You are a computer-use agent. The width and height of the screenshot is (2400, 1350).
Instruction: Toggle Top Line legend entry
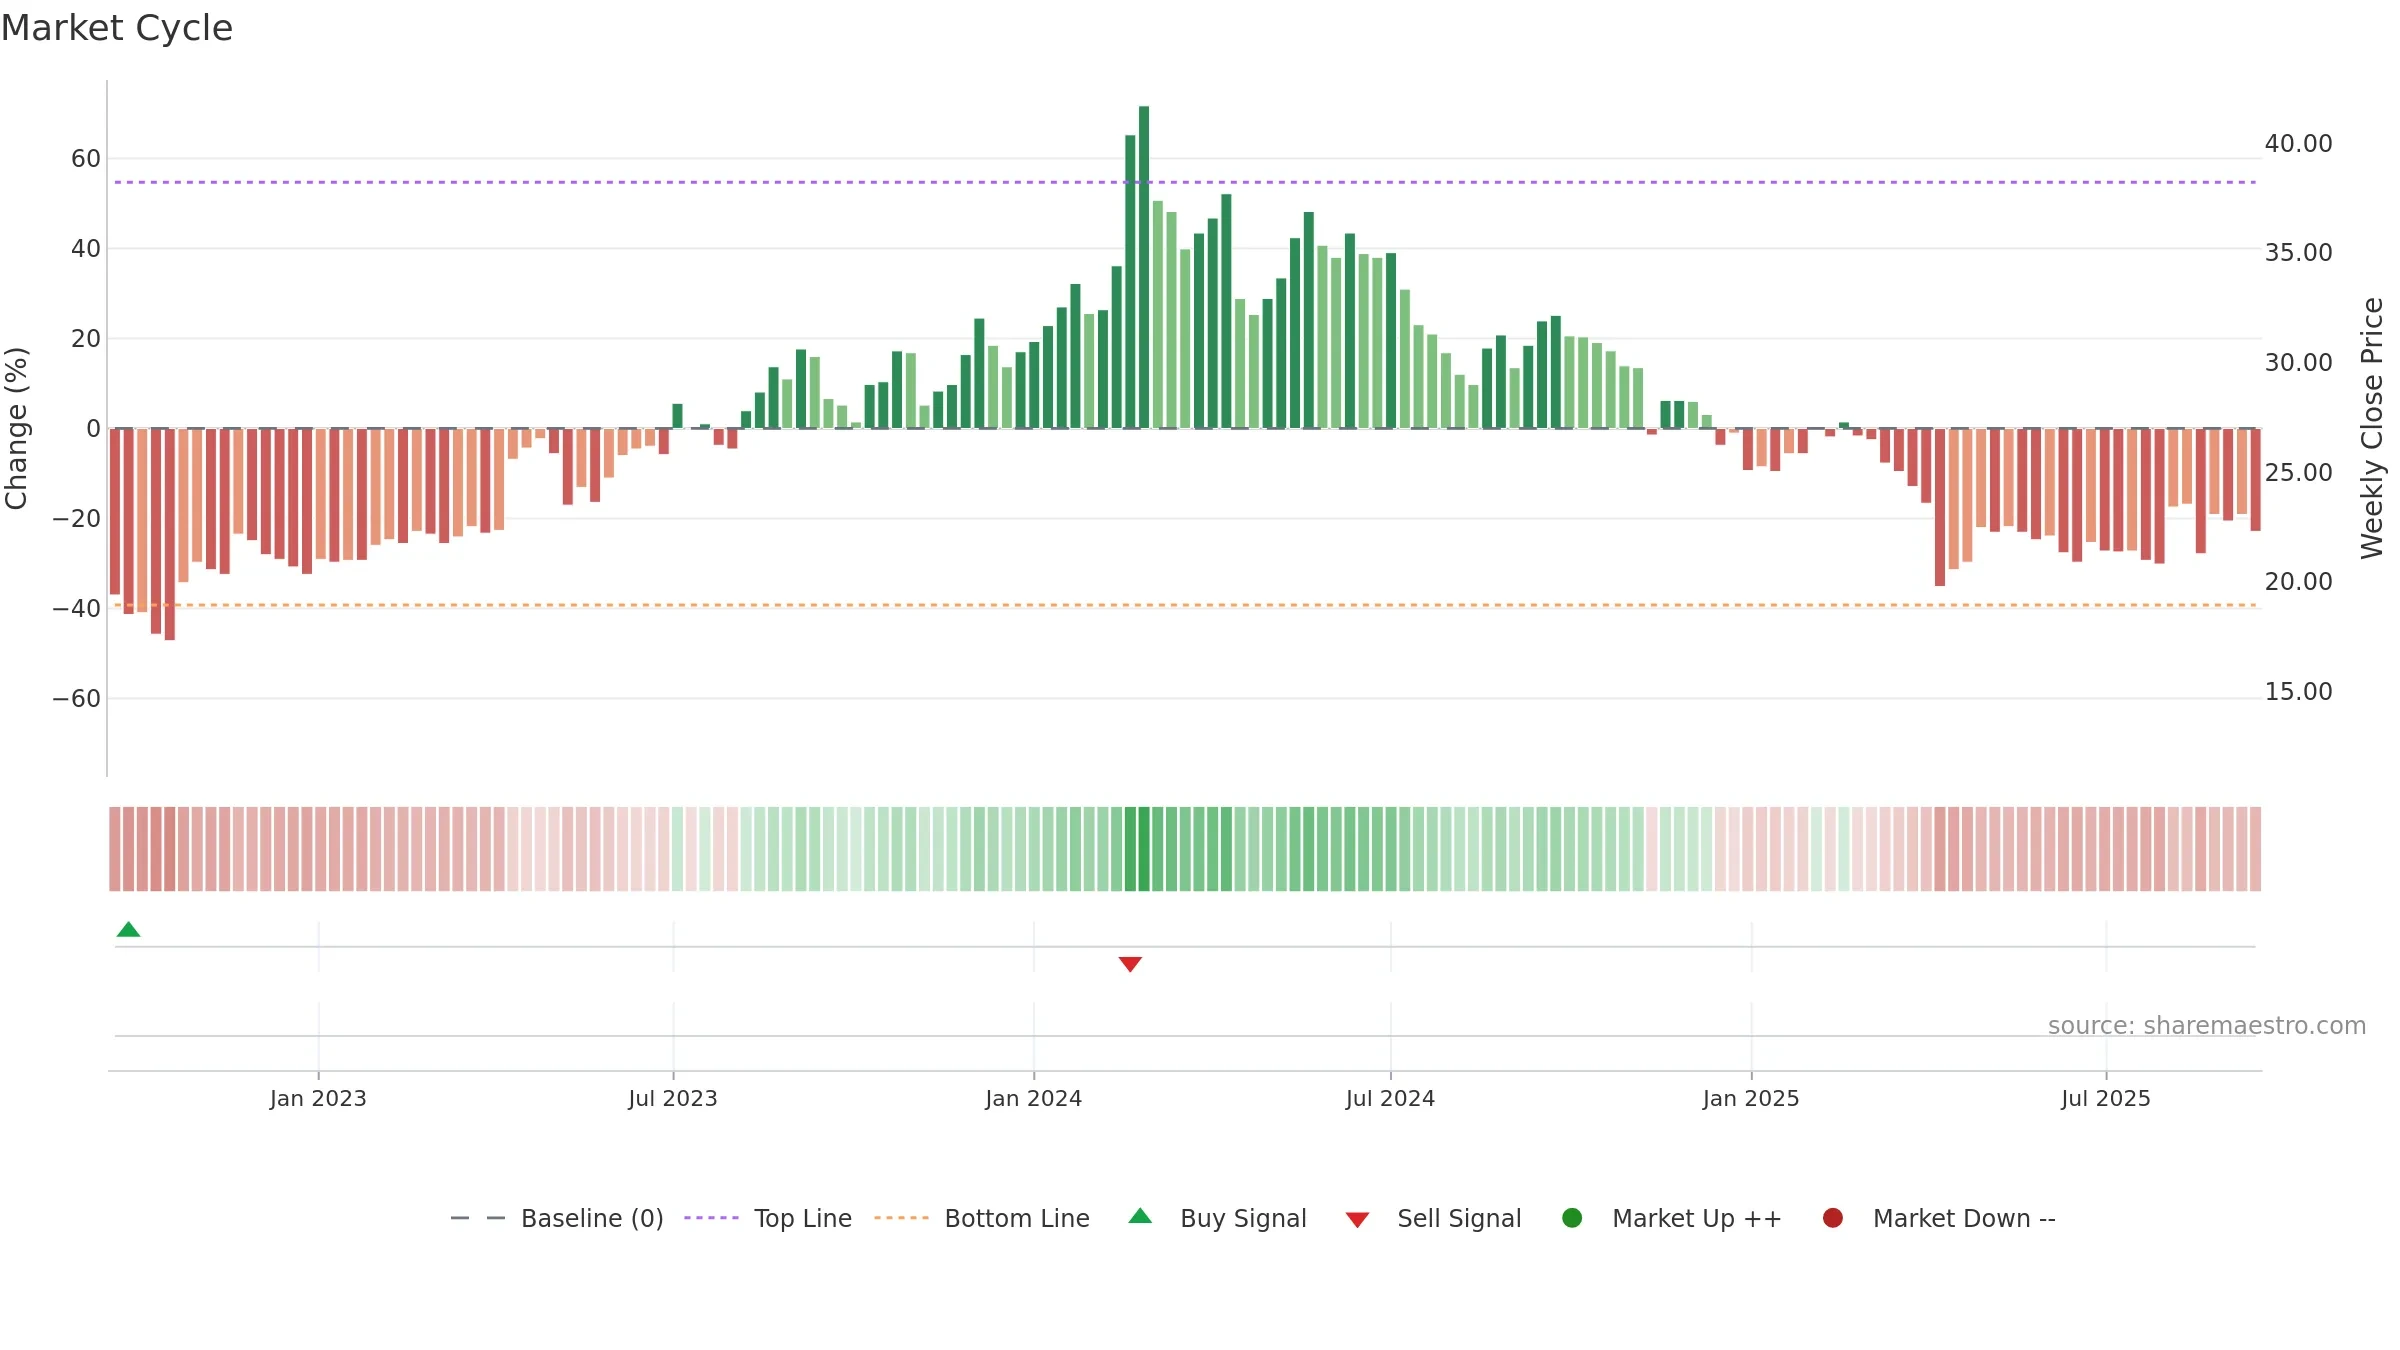coord(768,1218)
